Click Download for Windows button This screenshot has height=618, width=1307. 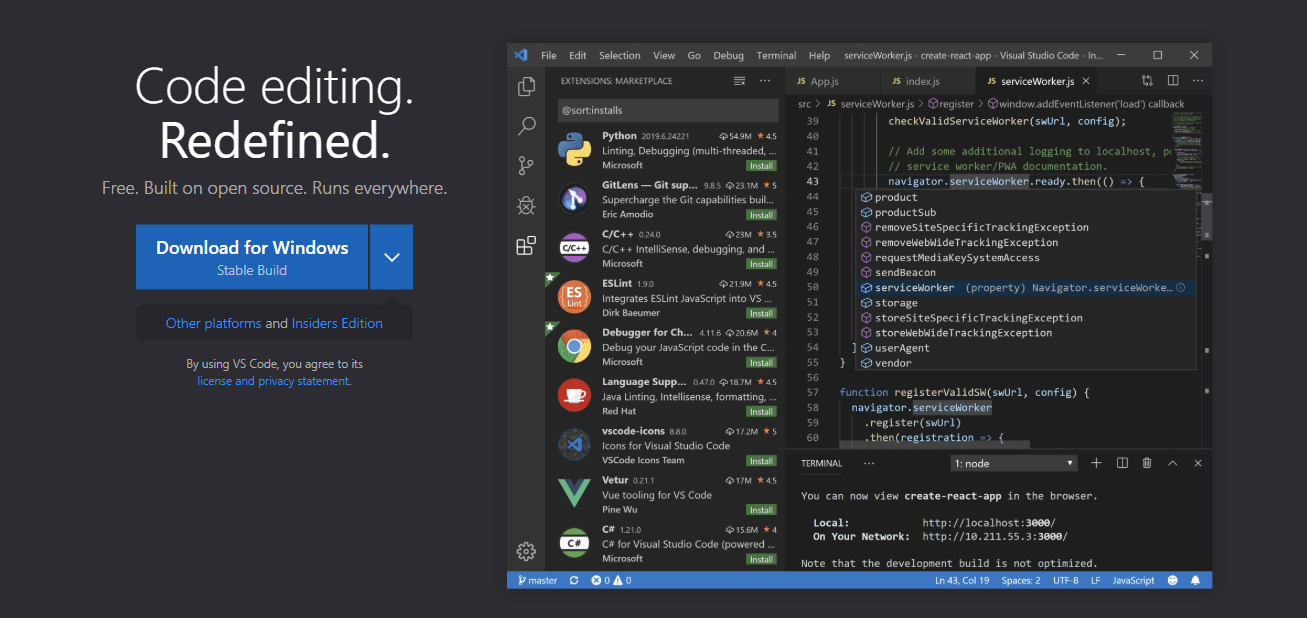(x=252, y=257)
